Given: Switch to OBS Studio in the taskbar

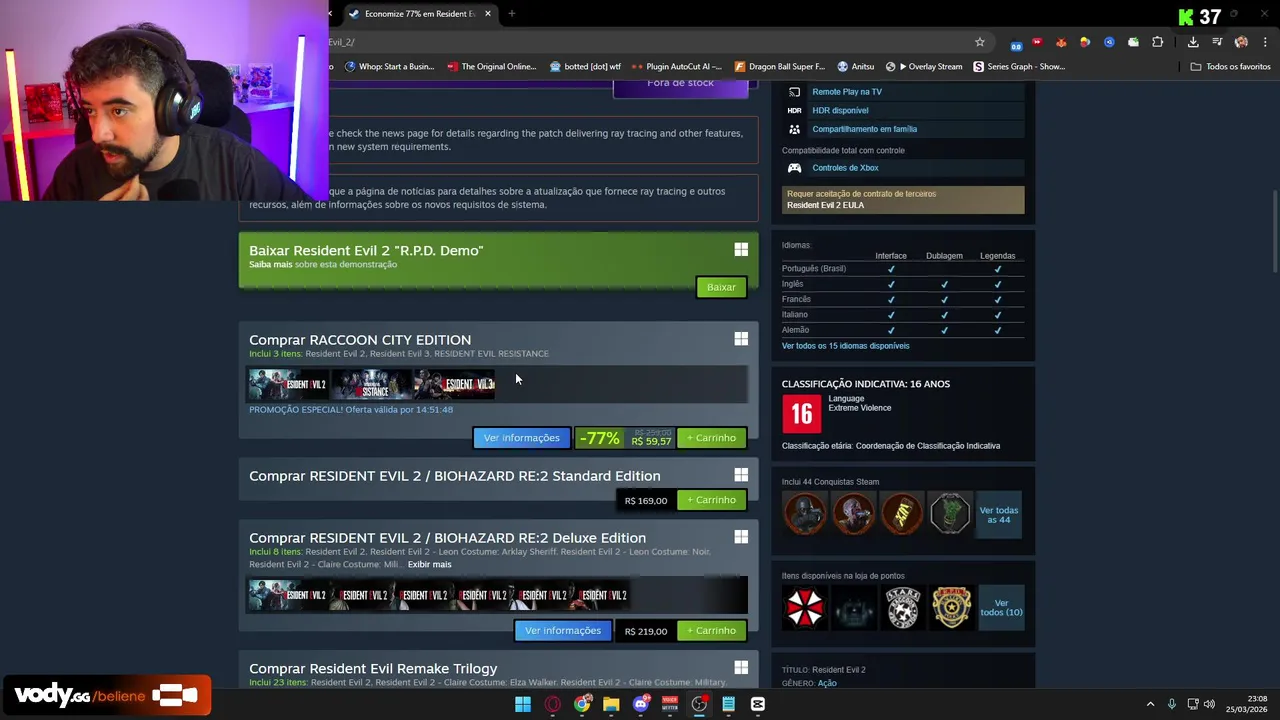Looking at the screenshot, I should pyautogui.click(x=699, y=704).
